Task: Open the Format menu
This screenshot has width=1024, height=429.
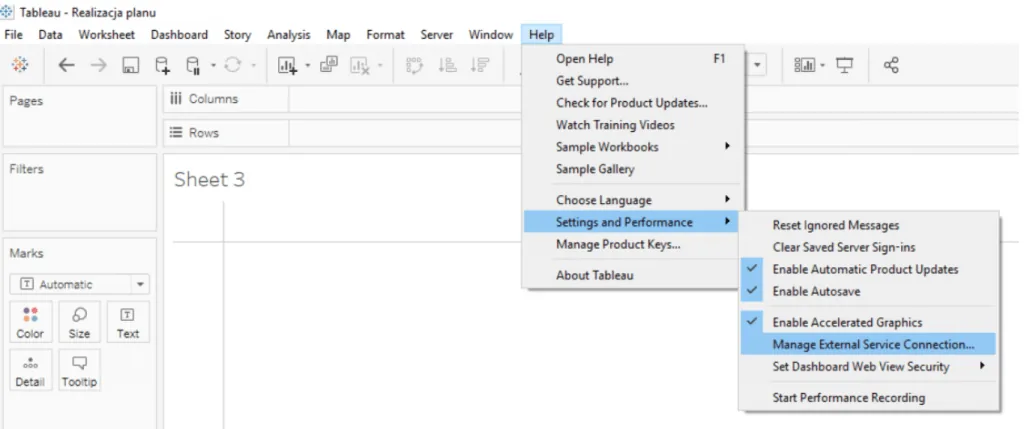Action: [x=385, y=35]
